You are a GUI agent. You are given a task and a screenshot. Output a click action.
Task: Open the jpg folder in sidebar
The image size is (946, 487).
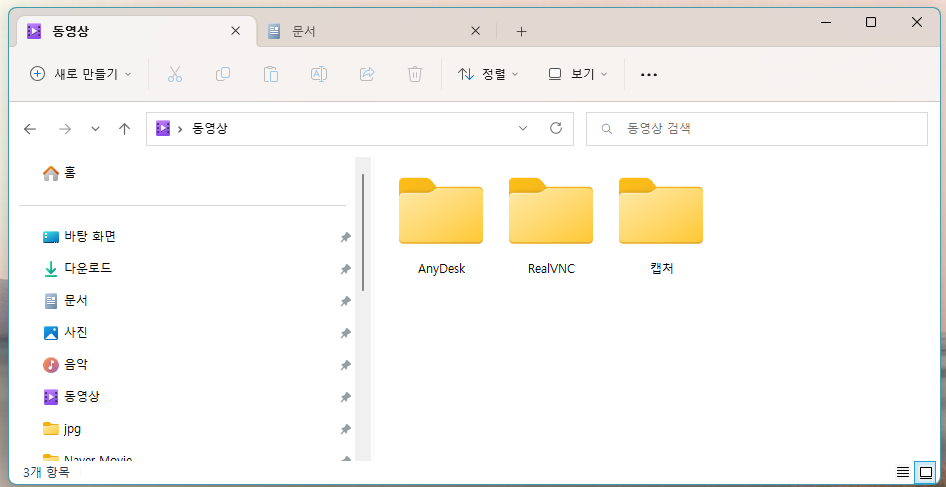pos(62,429)
